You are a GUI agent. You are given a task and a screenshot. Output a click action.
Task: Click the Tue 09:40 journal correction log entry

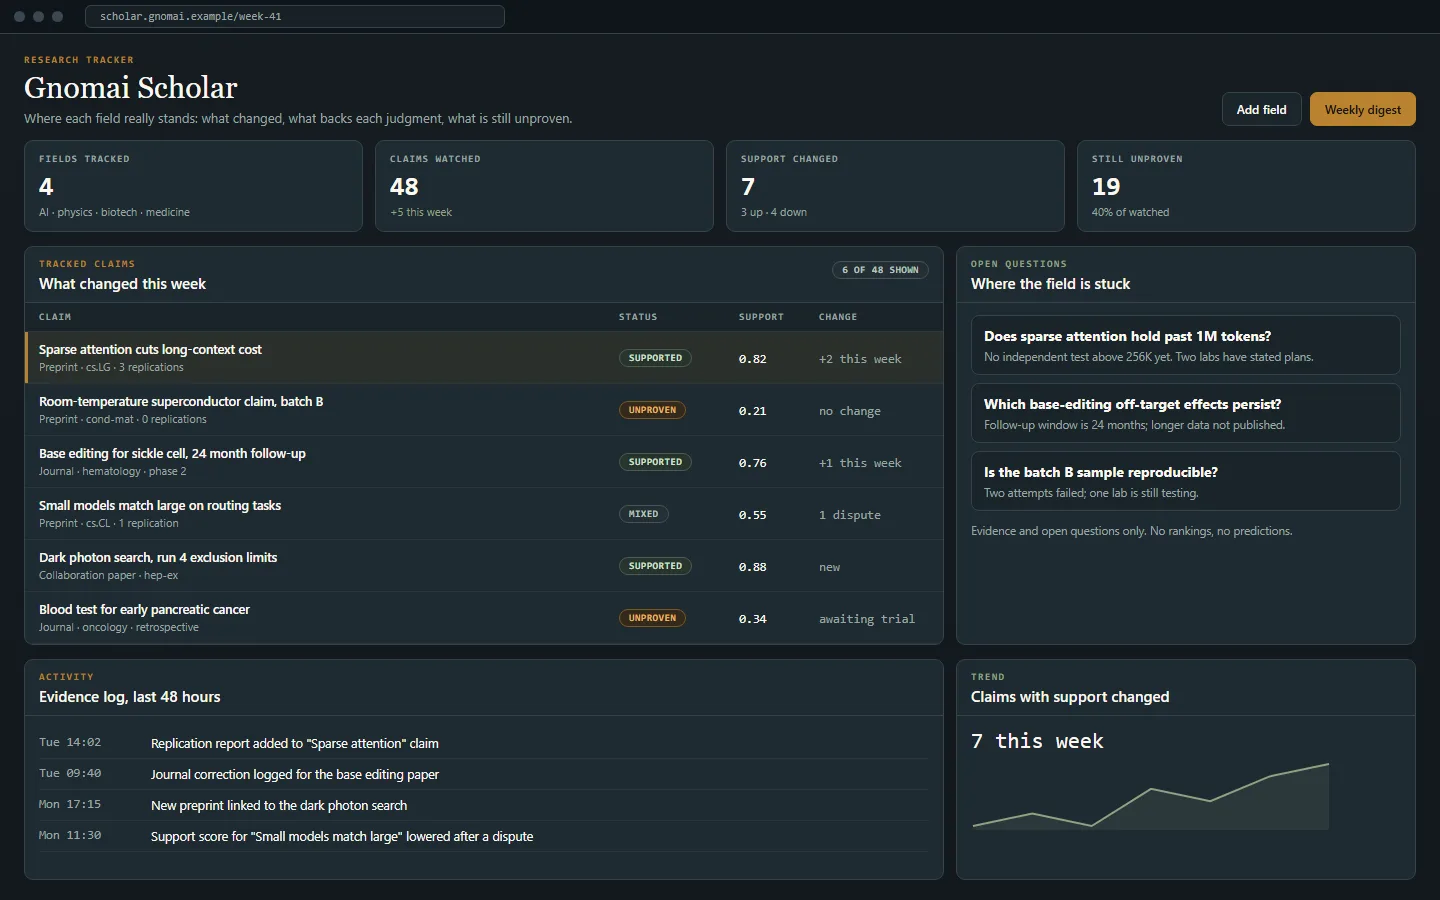click(483, 774)
